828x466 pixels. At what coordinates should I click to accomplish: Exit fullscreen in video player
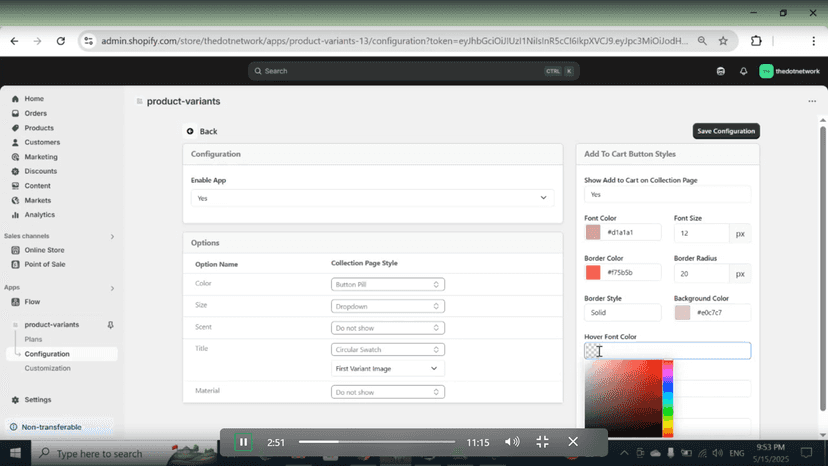[542, 442]
